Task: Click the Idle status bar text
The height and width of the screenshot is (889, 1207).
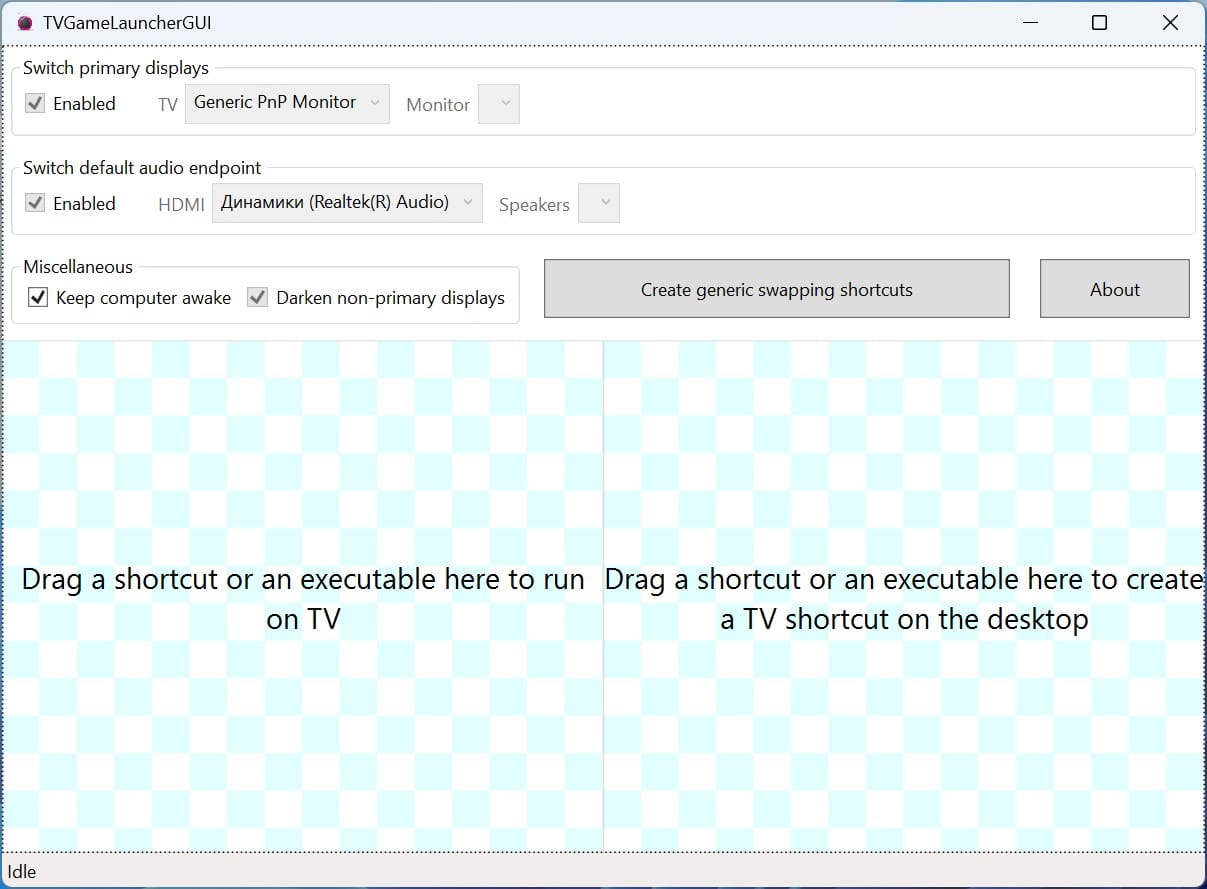Action: (22, 872)
